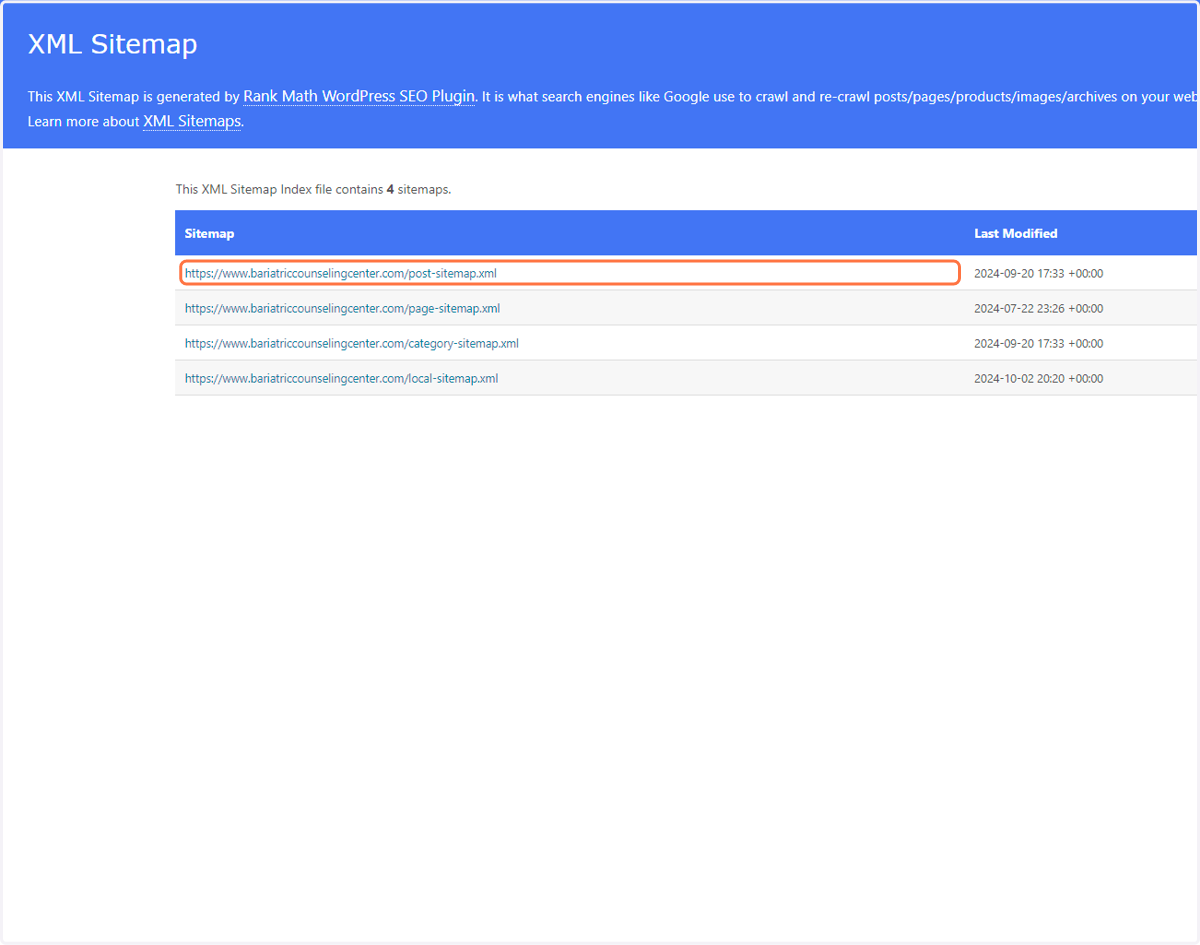Image resolution: width=1200 pixels, height=945 pixels.
Task: Click the Last Modified column header
Action: pyautogui.click(x=1015, y=233)
